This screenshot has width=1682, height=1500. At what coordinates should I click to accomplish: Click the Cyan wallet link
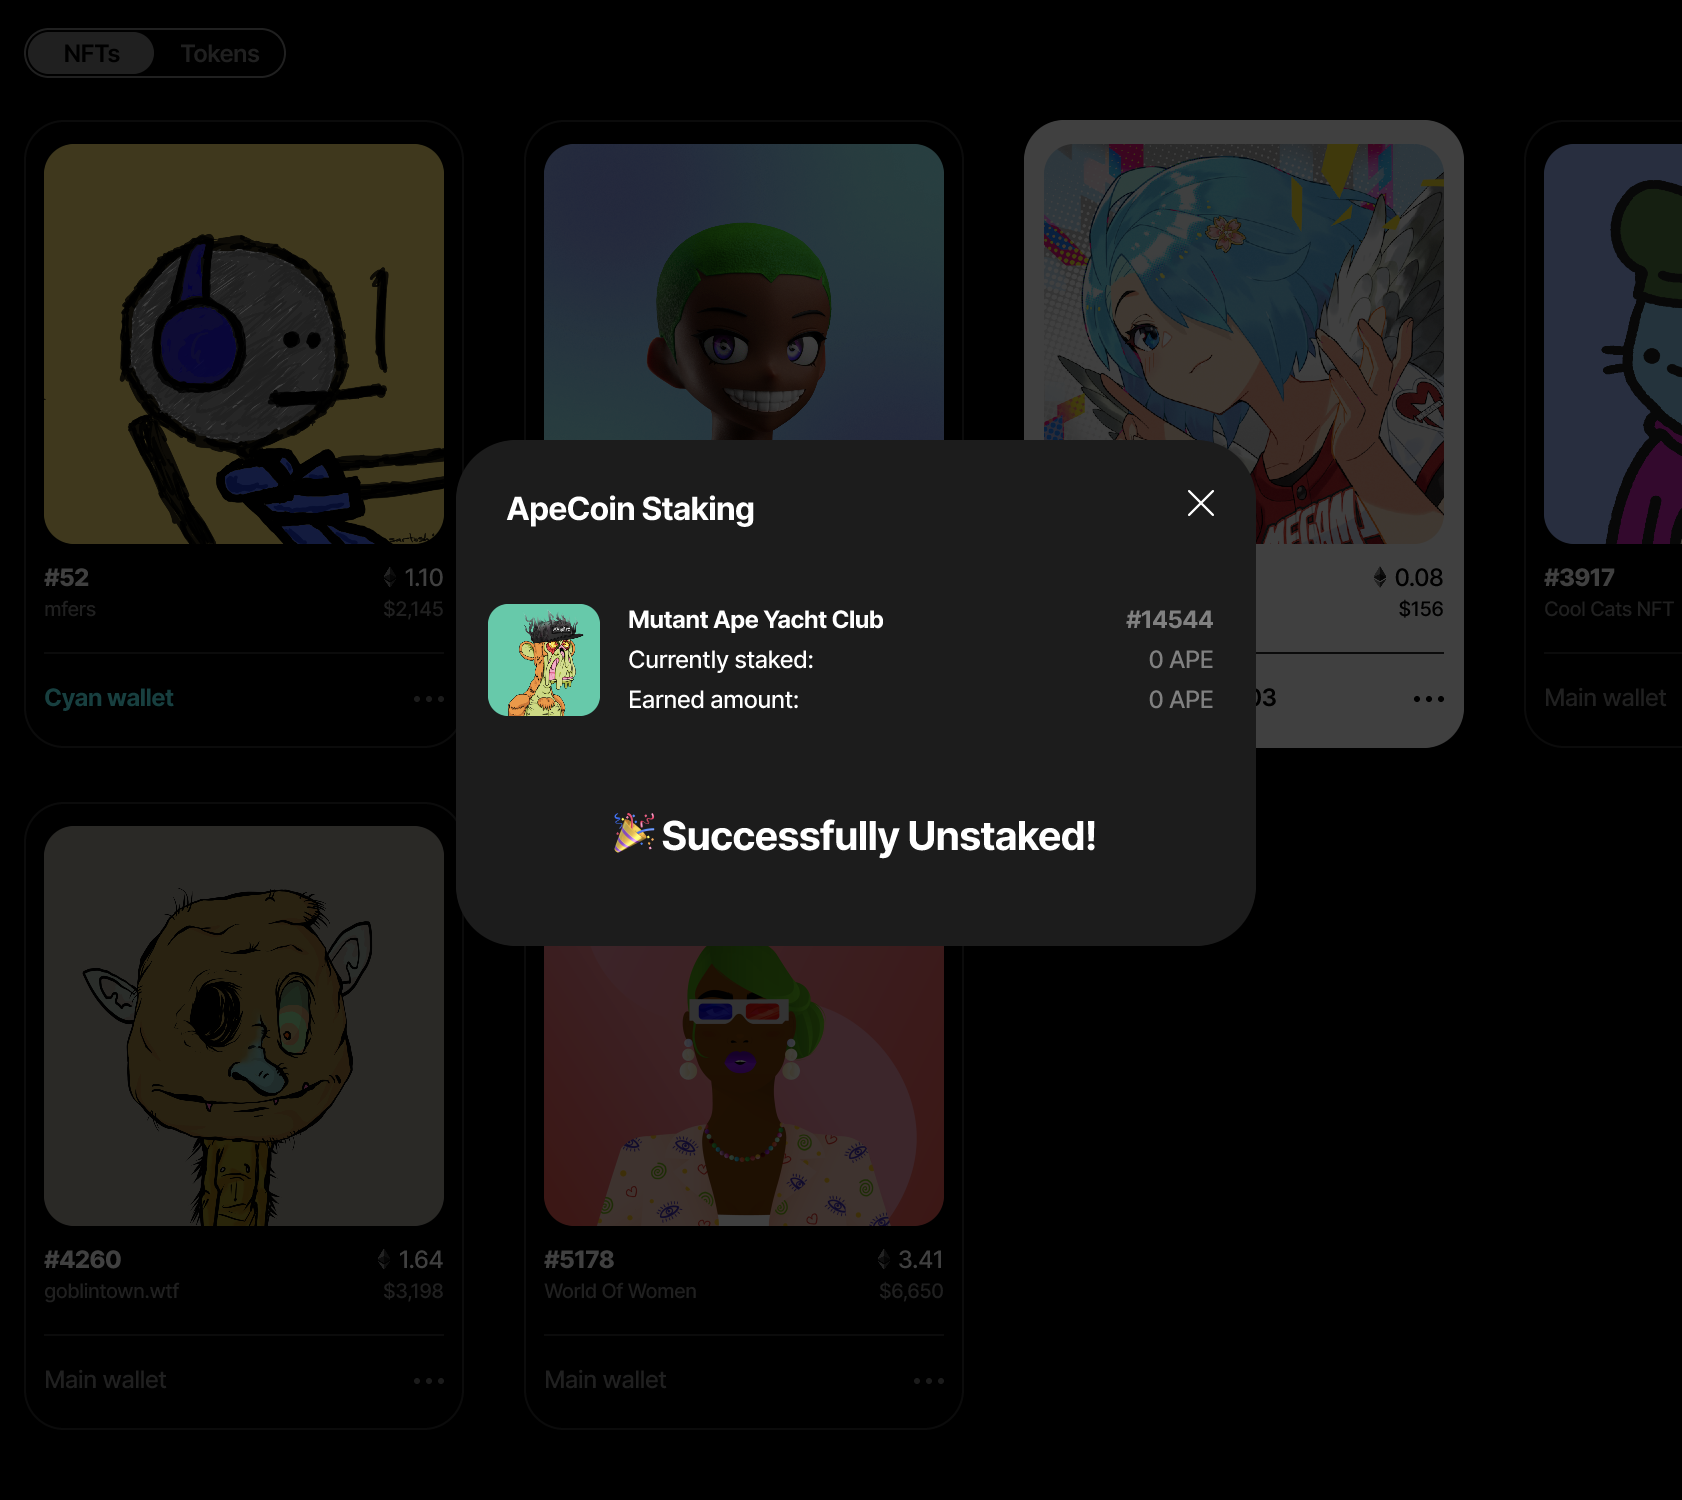pyautogui.click(x=109, y=698)
